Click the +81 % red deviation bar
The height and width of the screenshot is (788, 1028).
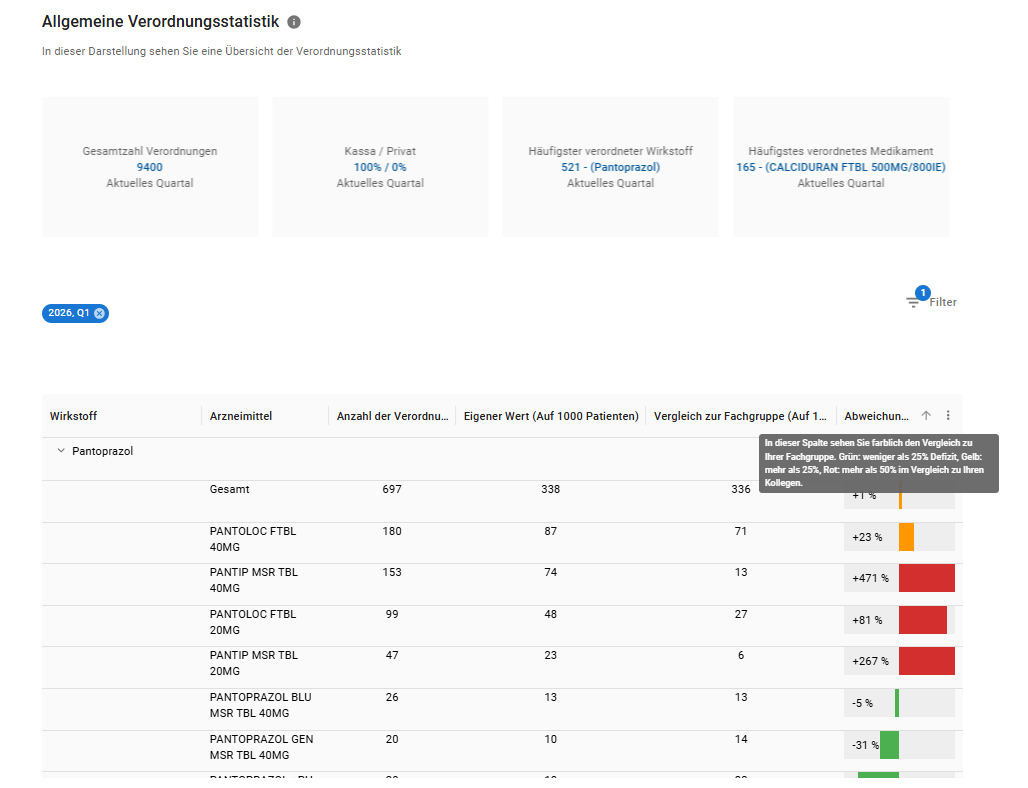[922, 620]
